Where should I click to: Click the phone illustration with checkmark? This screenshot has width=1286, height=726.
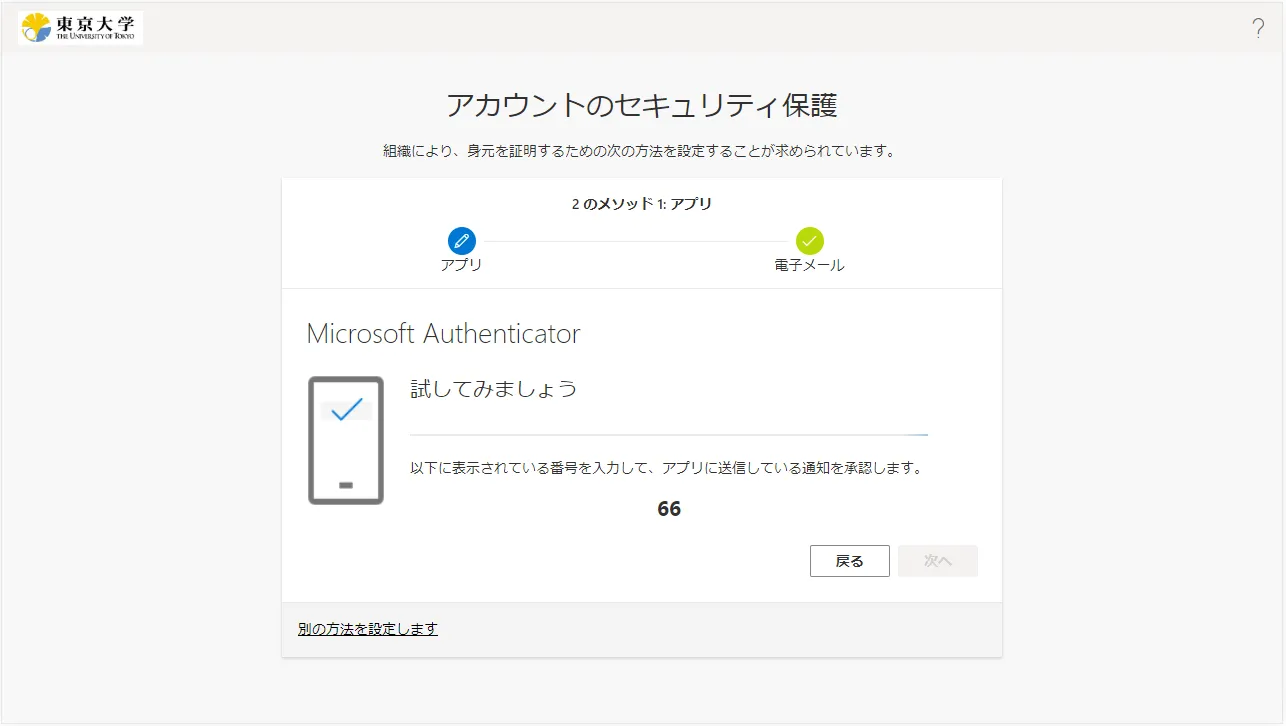coord(346,440)
